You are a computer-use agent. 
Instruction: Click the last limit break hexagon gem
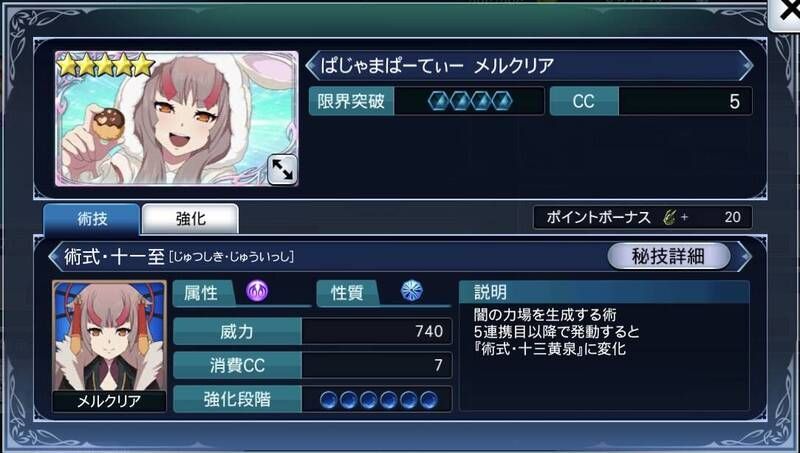click(502, 101)
